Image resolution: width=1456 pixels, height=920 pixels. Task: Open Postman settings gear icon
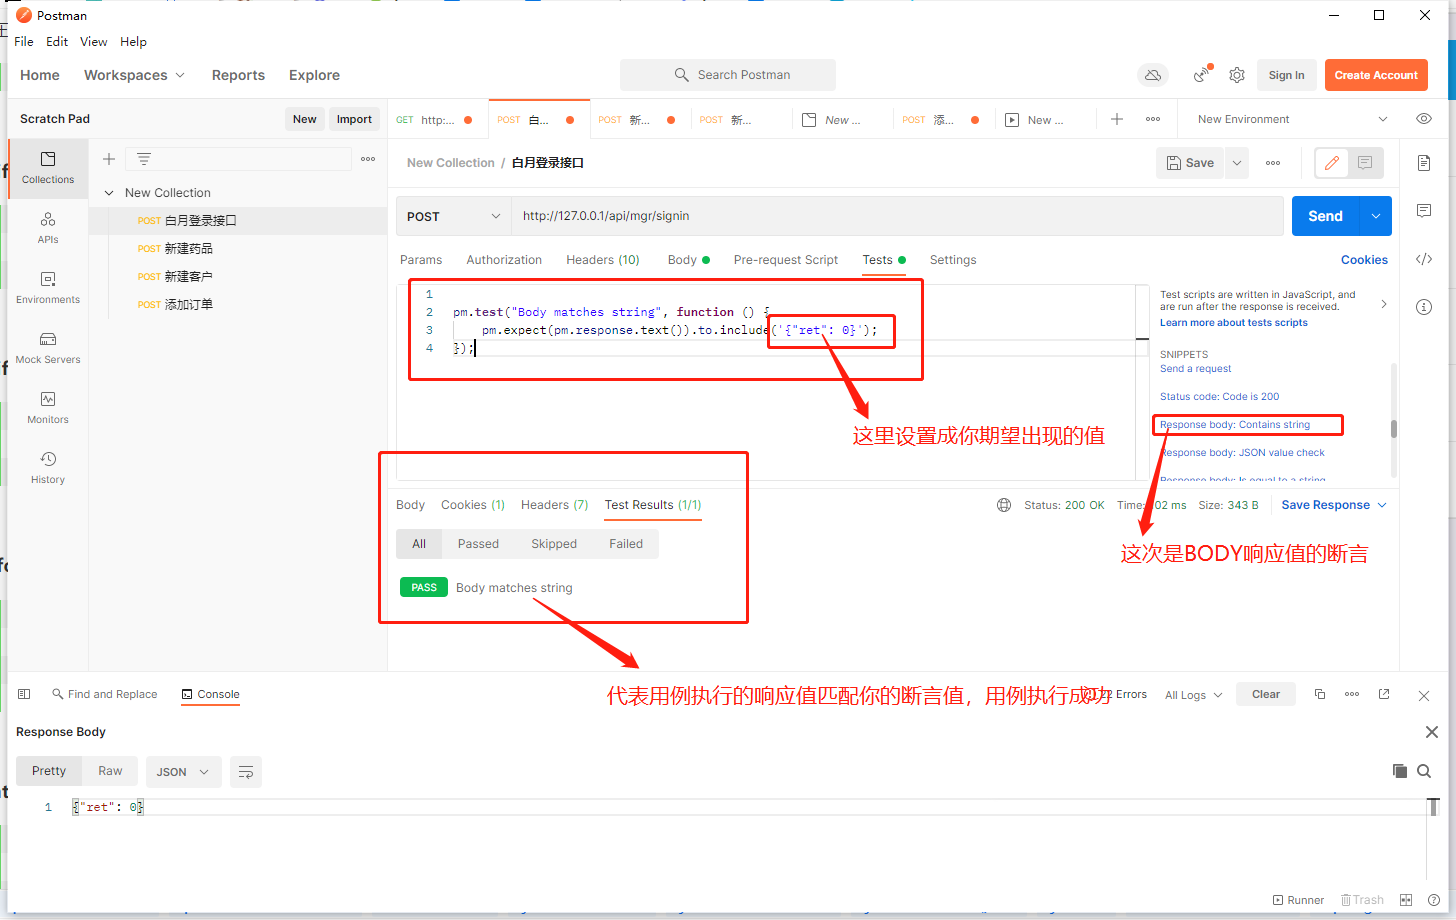[x=1237, y=75]
